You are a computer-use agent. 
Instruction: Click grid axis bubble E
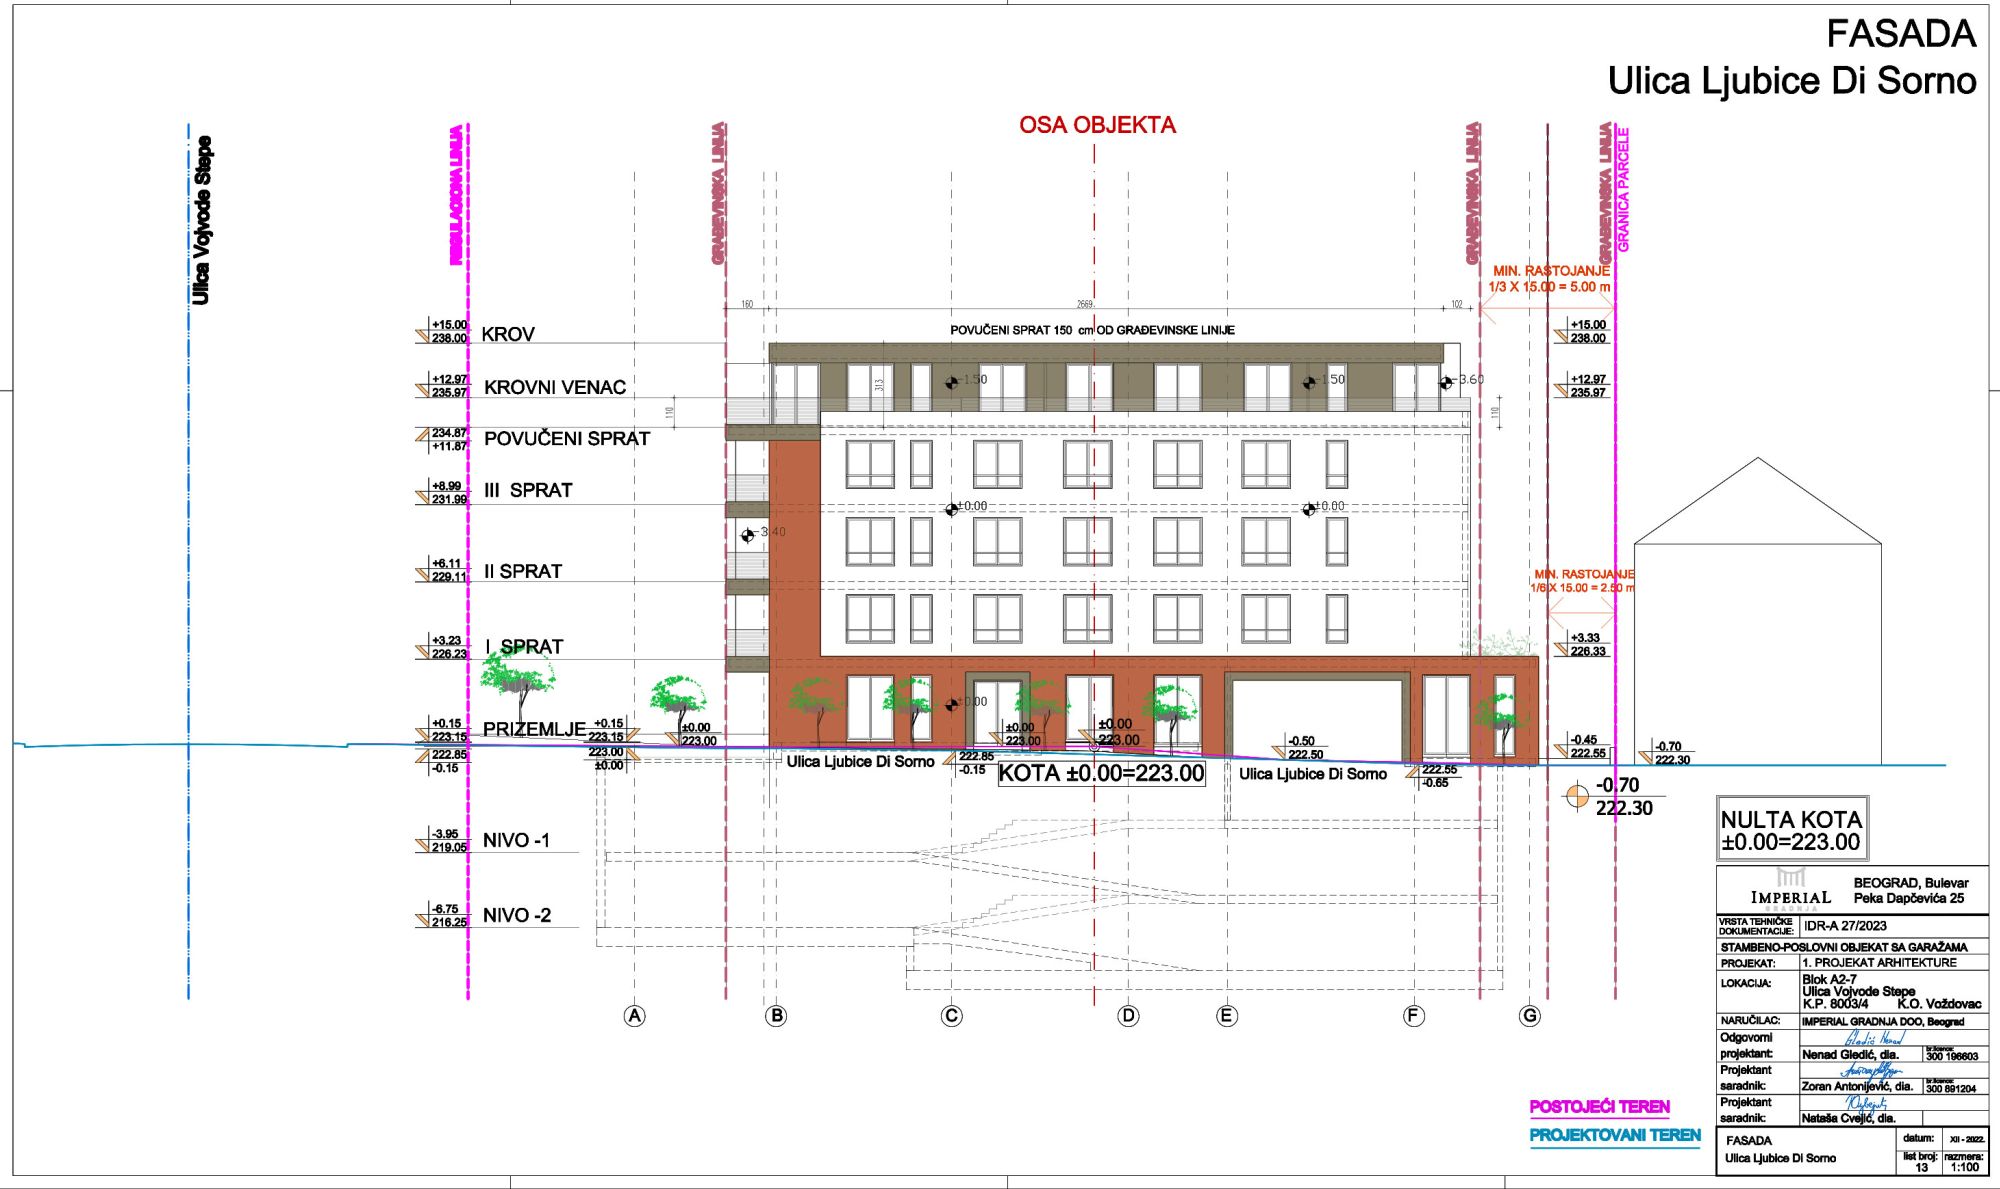click(x=1227, y=1016)
